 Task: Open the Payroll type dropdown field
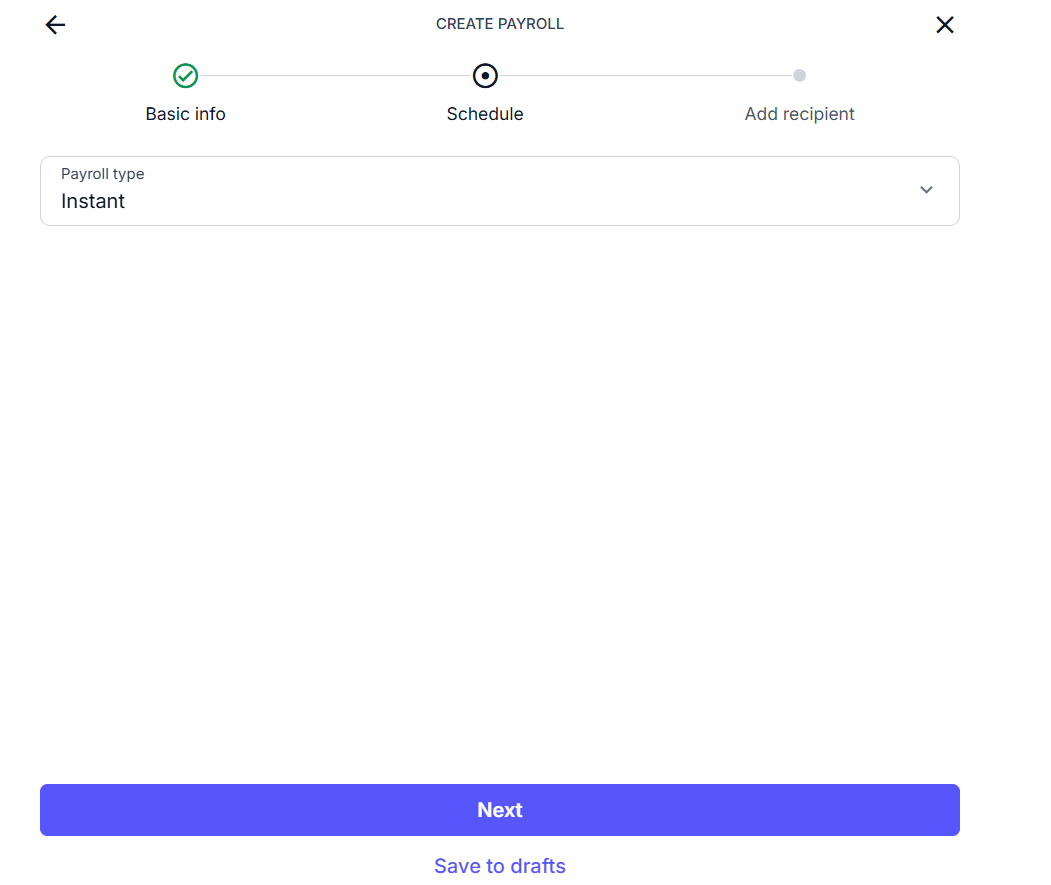[x=500, y=191]
